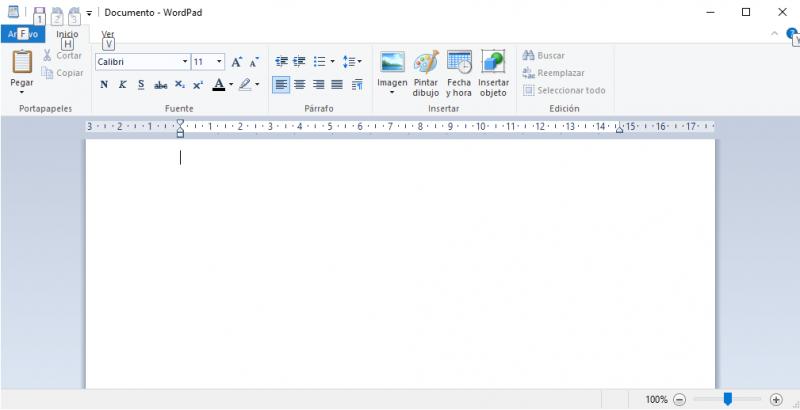This screenshot has height=410, width=800.
Task: Apply the text color A button
Action: [x=219, y=85]
